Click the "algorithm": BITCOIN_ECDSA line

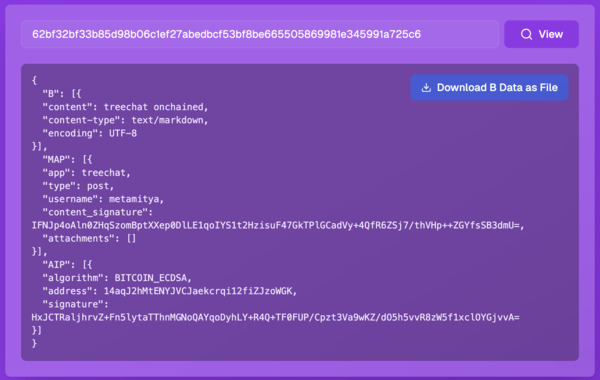tap(117, 278)
